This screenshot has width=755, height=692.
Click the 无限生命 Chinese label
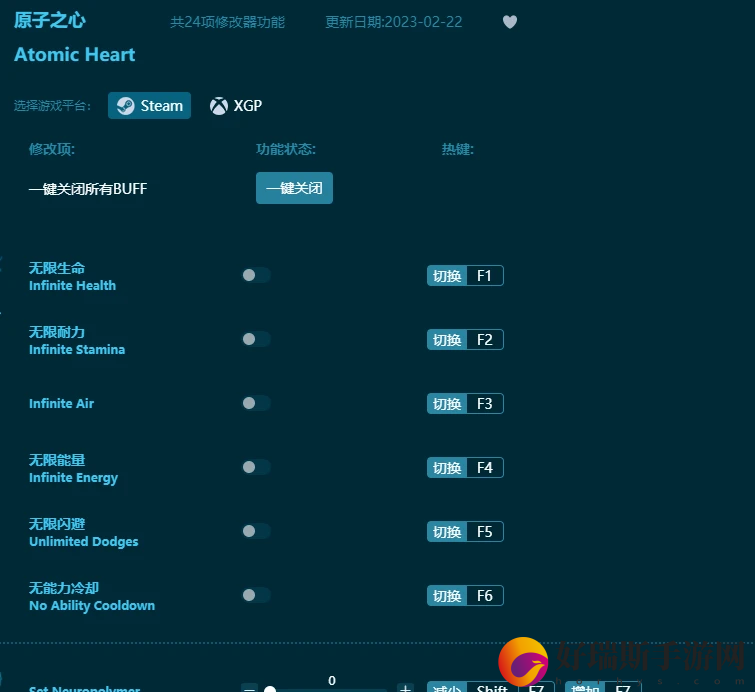[57, 268]
